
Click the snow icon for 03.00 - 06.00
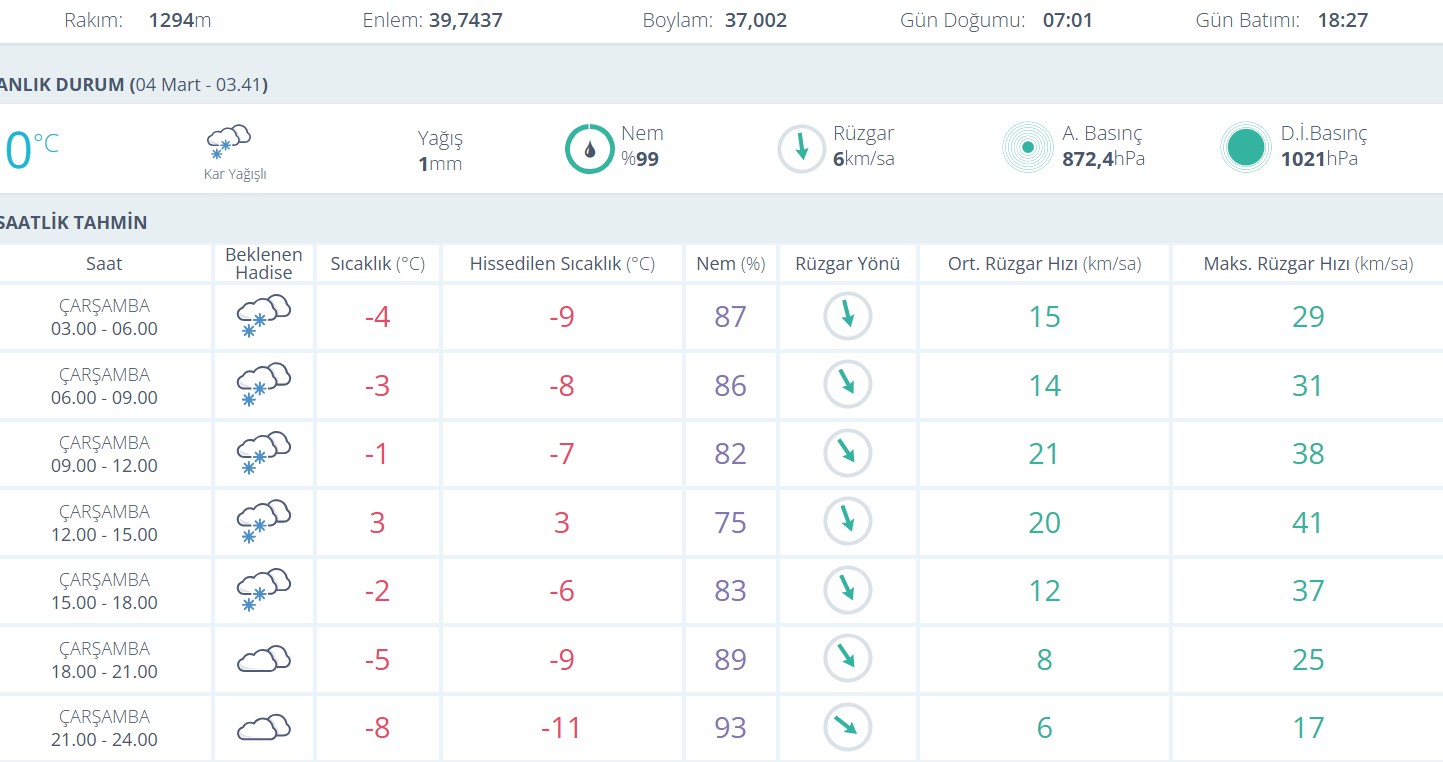[x=263, y=316]
